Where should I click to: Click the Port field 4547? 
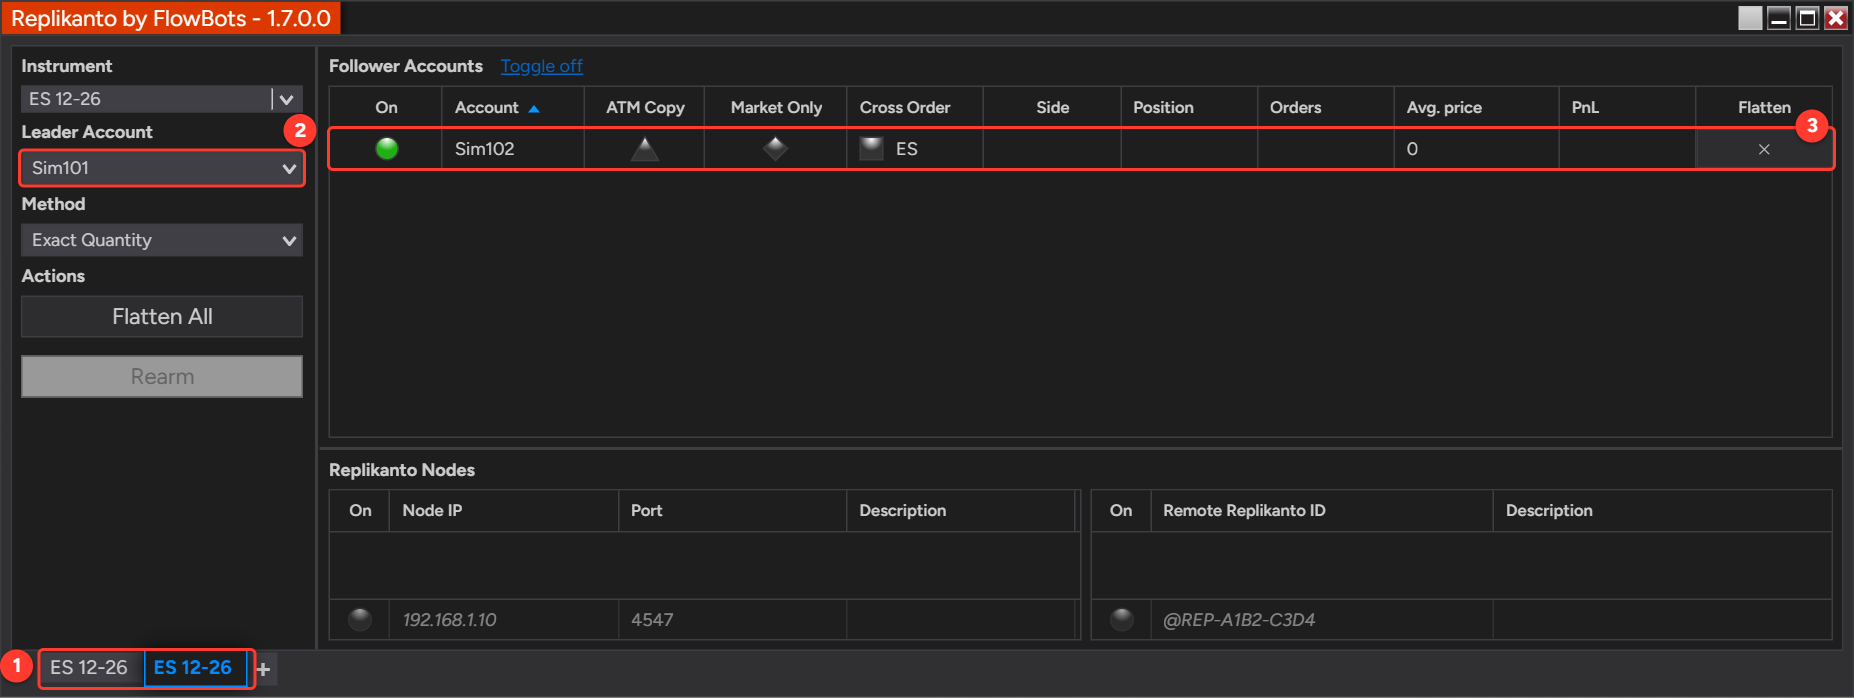(732, 620)
